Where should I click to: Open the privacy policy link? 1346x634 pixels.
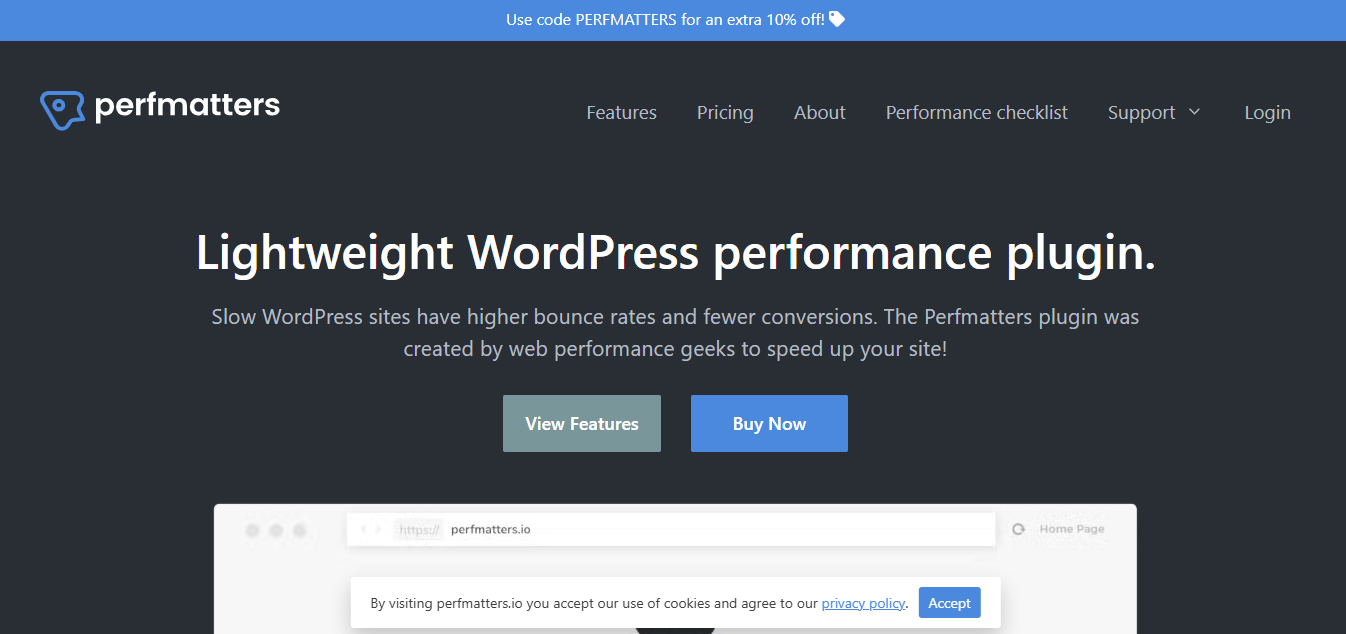click(864, 603)
